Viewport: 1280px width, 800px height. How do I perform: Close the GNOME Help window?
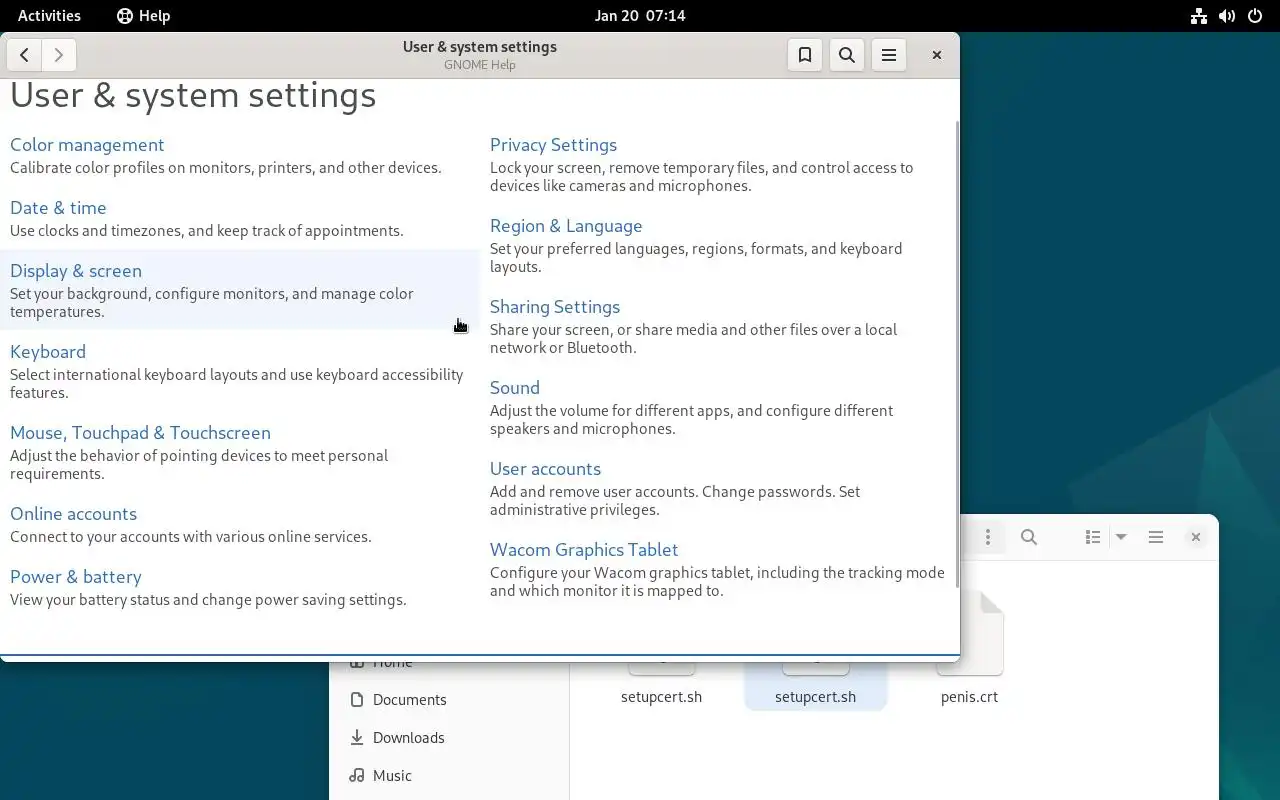(x=937, y=55)
